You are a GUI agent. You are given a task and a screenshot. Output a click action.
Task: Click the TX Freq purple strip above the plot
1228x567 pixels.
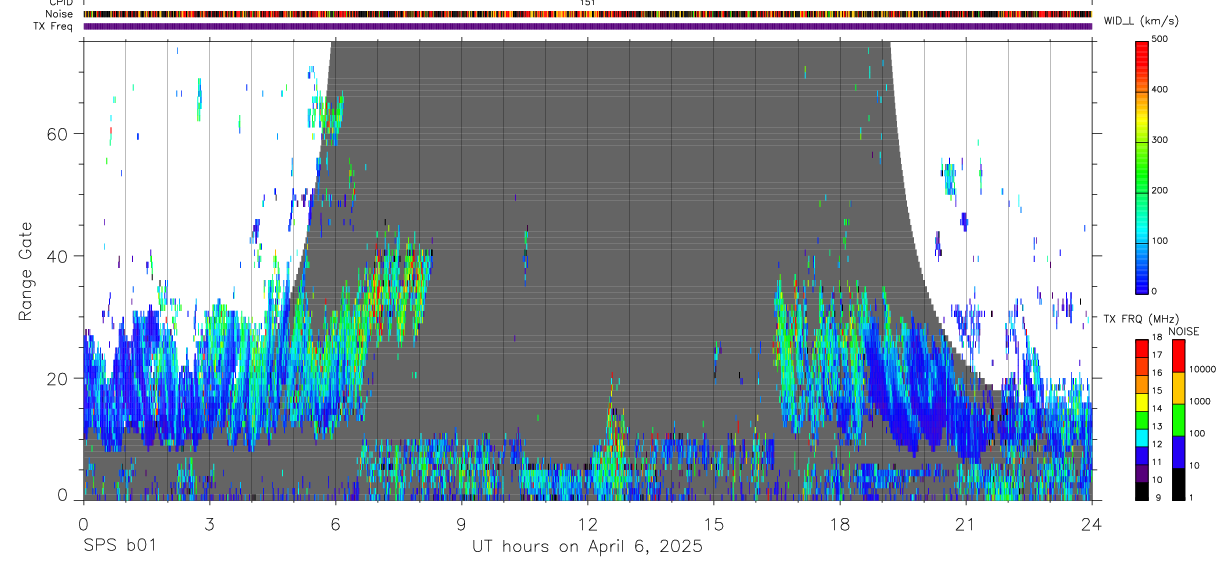pos(587,26)
